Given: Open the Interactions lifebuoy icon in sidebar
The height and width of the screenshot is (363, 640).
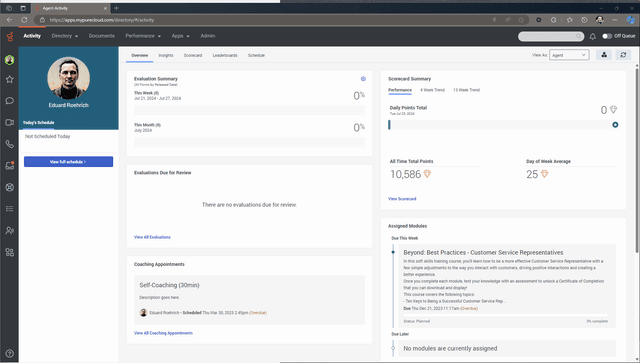Looking at the screenshot, I should [x=9, y=187].
